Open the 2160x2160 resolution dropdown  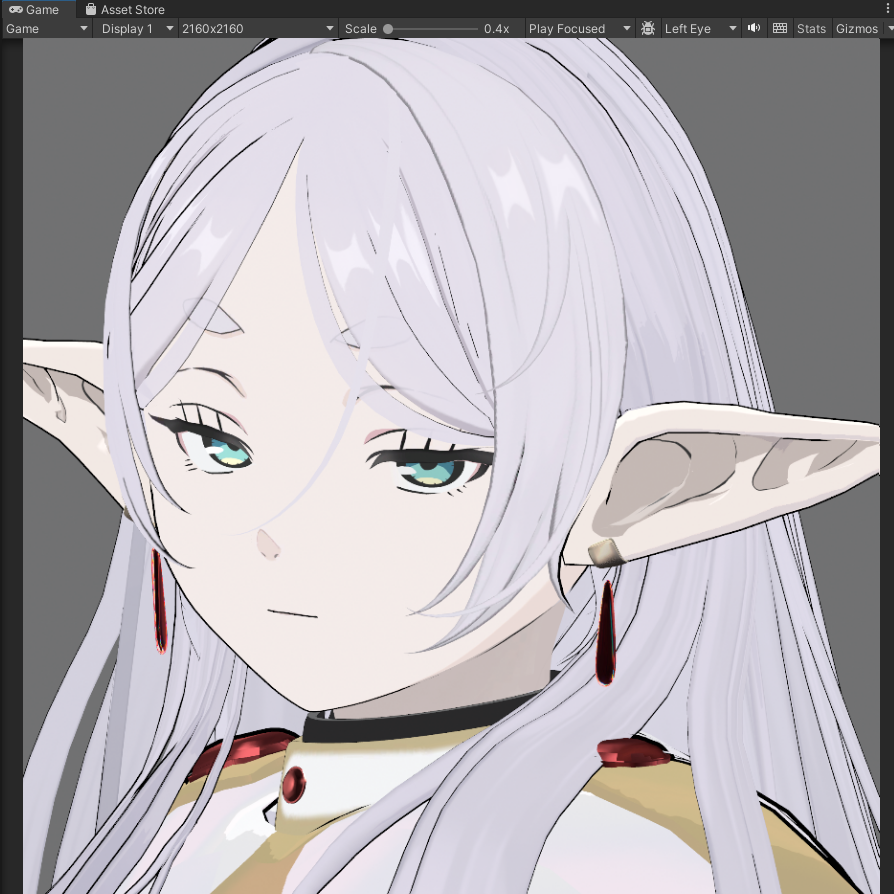258,29
